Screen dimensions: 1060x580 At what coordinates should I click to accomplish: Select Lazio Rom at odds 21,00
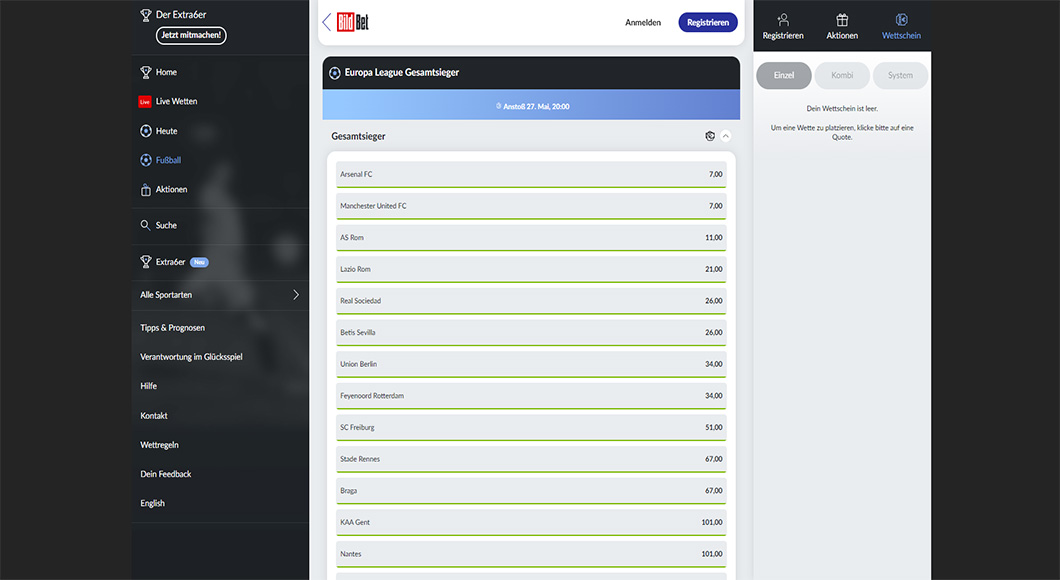(531, 269)
